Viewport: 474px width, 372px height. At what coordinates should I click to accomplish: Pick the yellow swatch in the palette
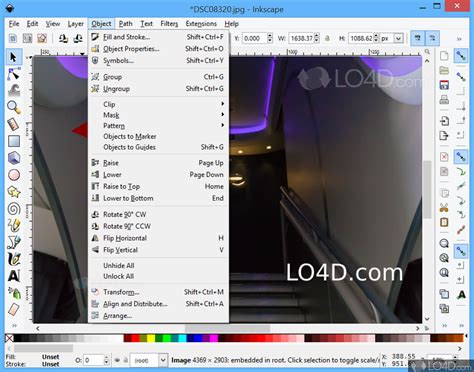pyautogui.click(x=151, y=338)
